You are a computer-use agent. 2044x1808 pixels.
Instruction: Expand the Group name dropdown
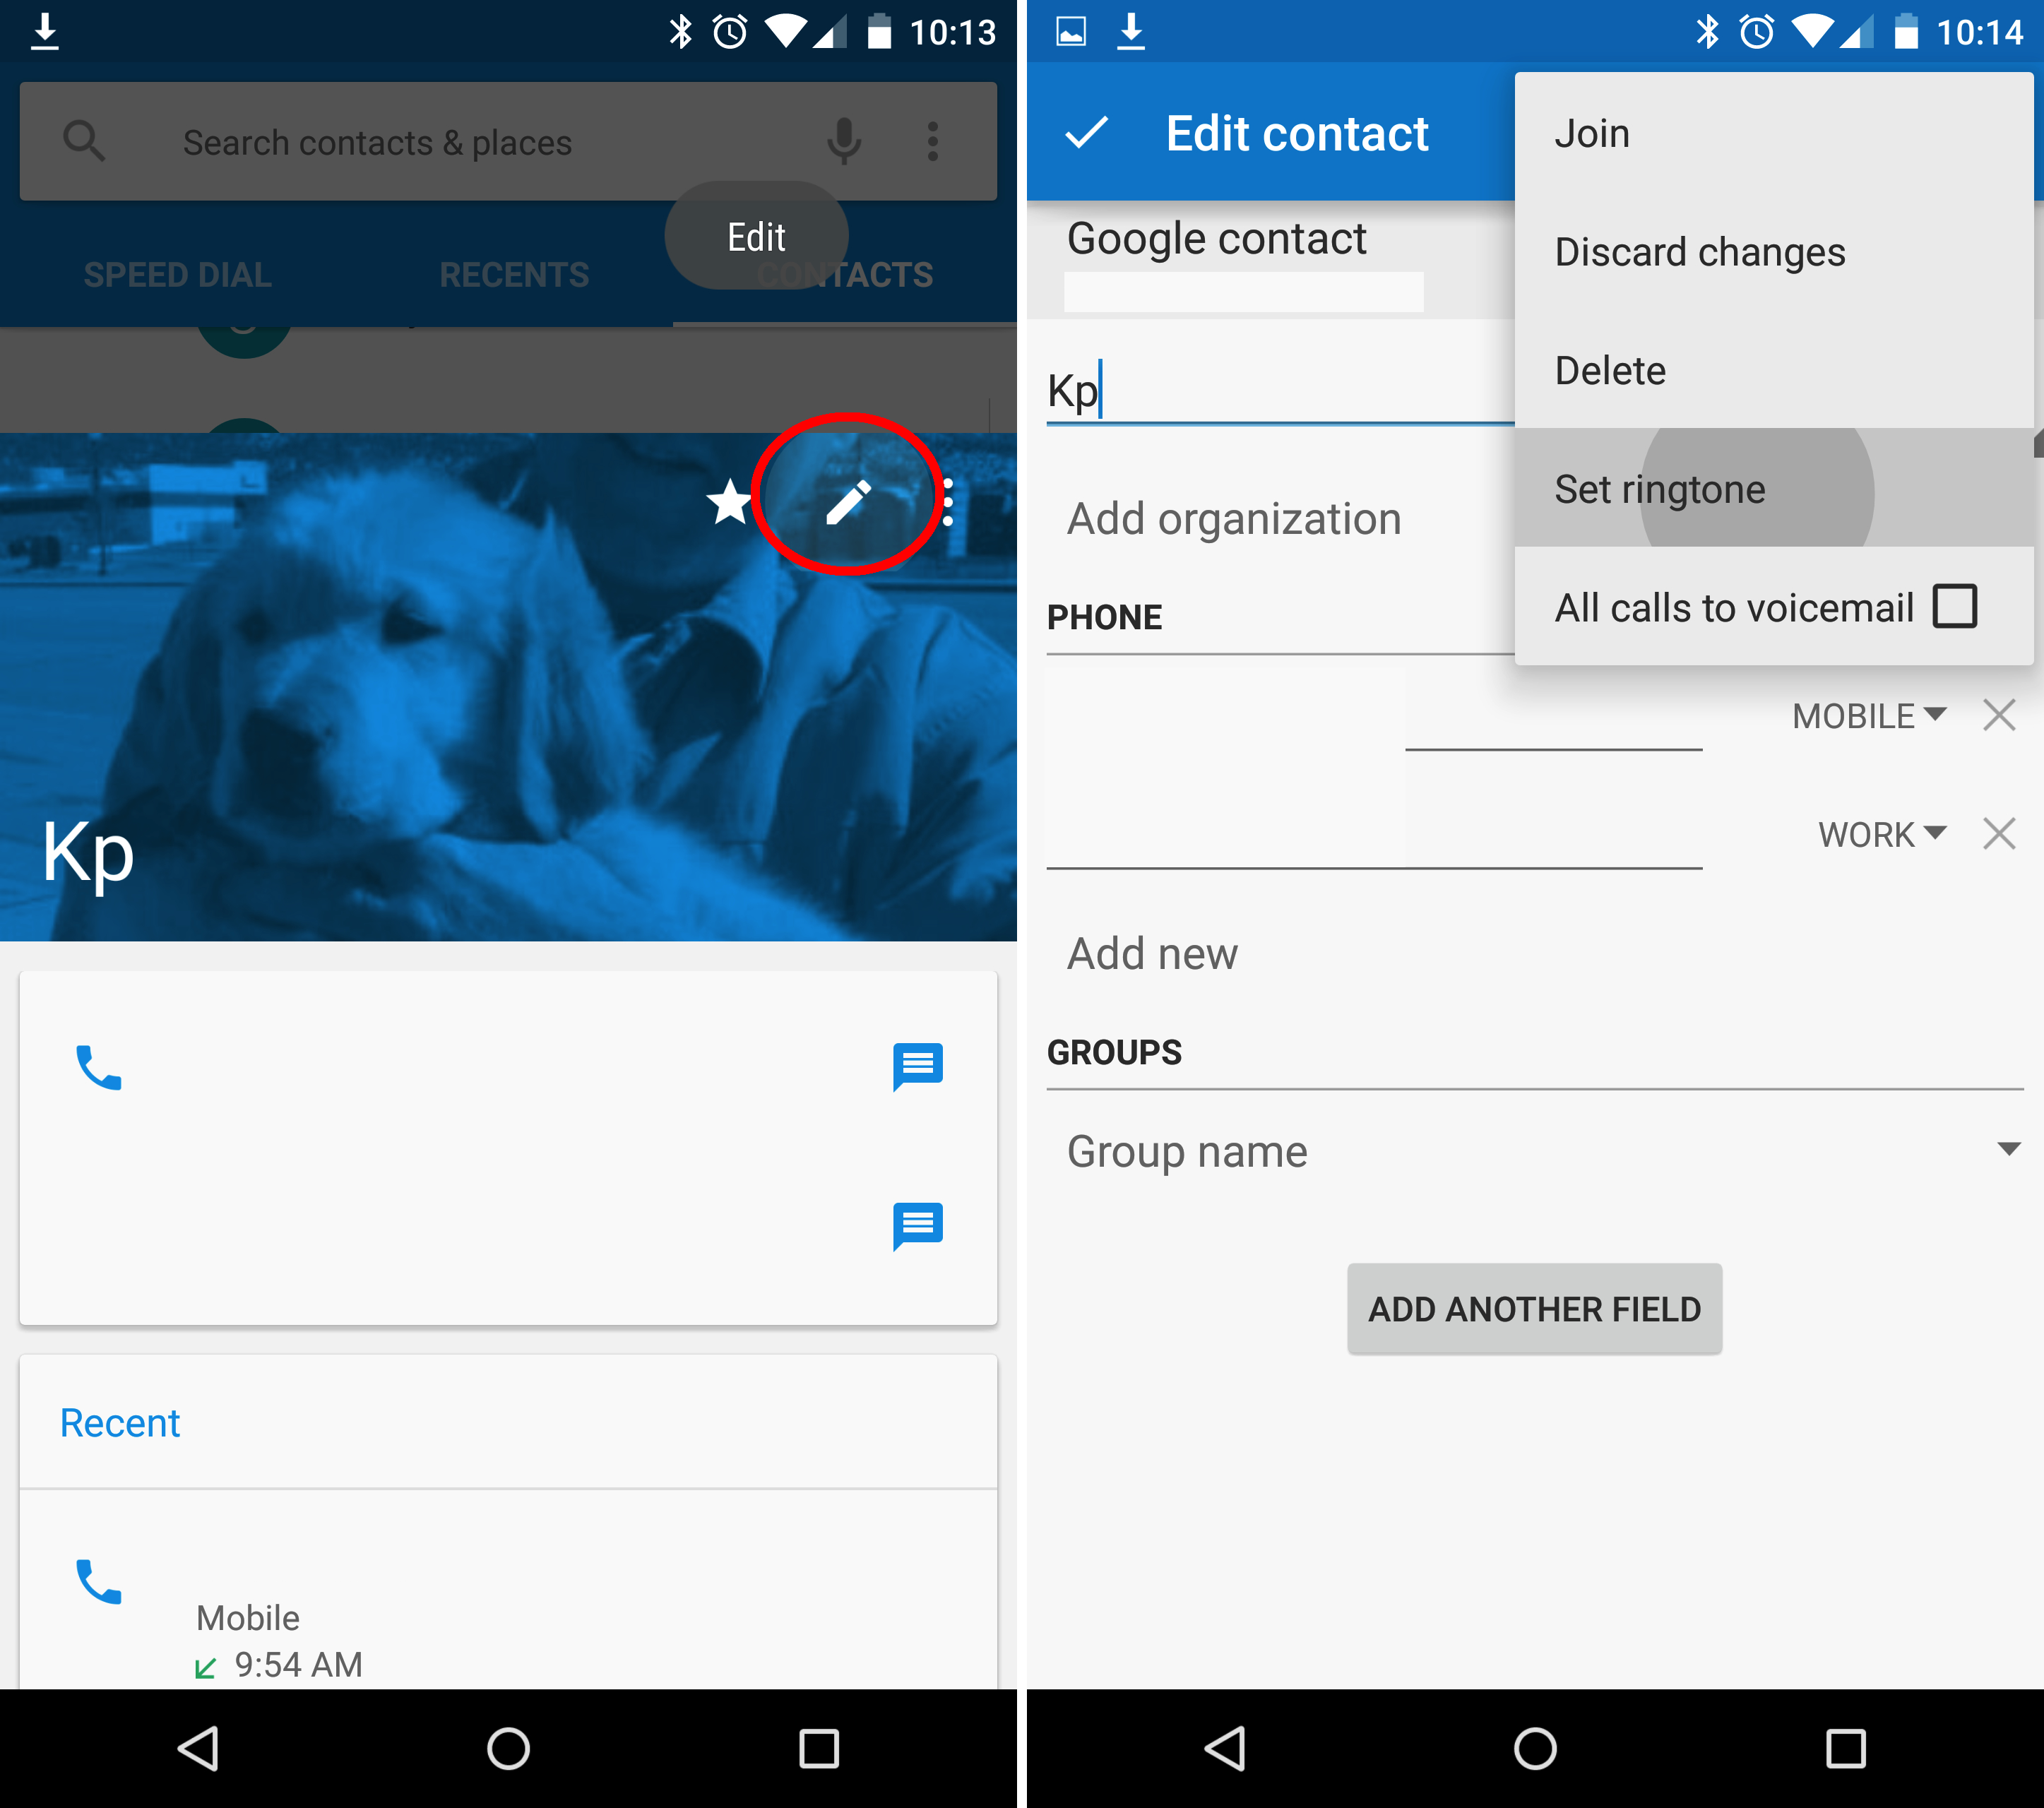coord(2006,1150)
